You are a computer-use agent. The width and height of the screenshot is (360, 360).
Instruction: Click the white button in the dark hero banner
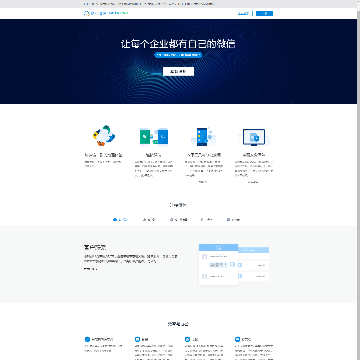[x=178, y=71]
